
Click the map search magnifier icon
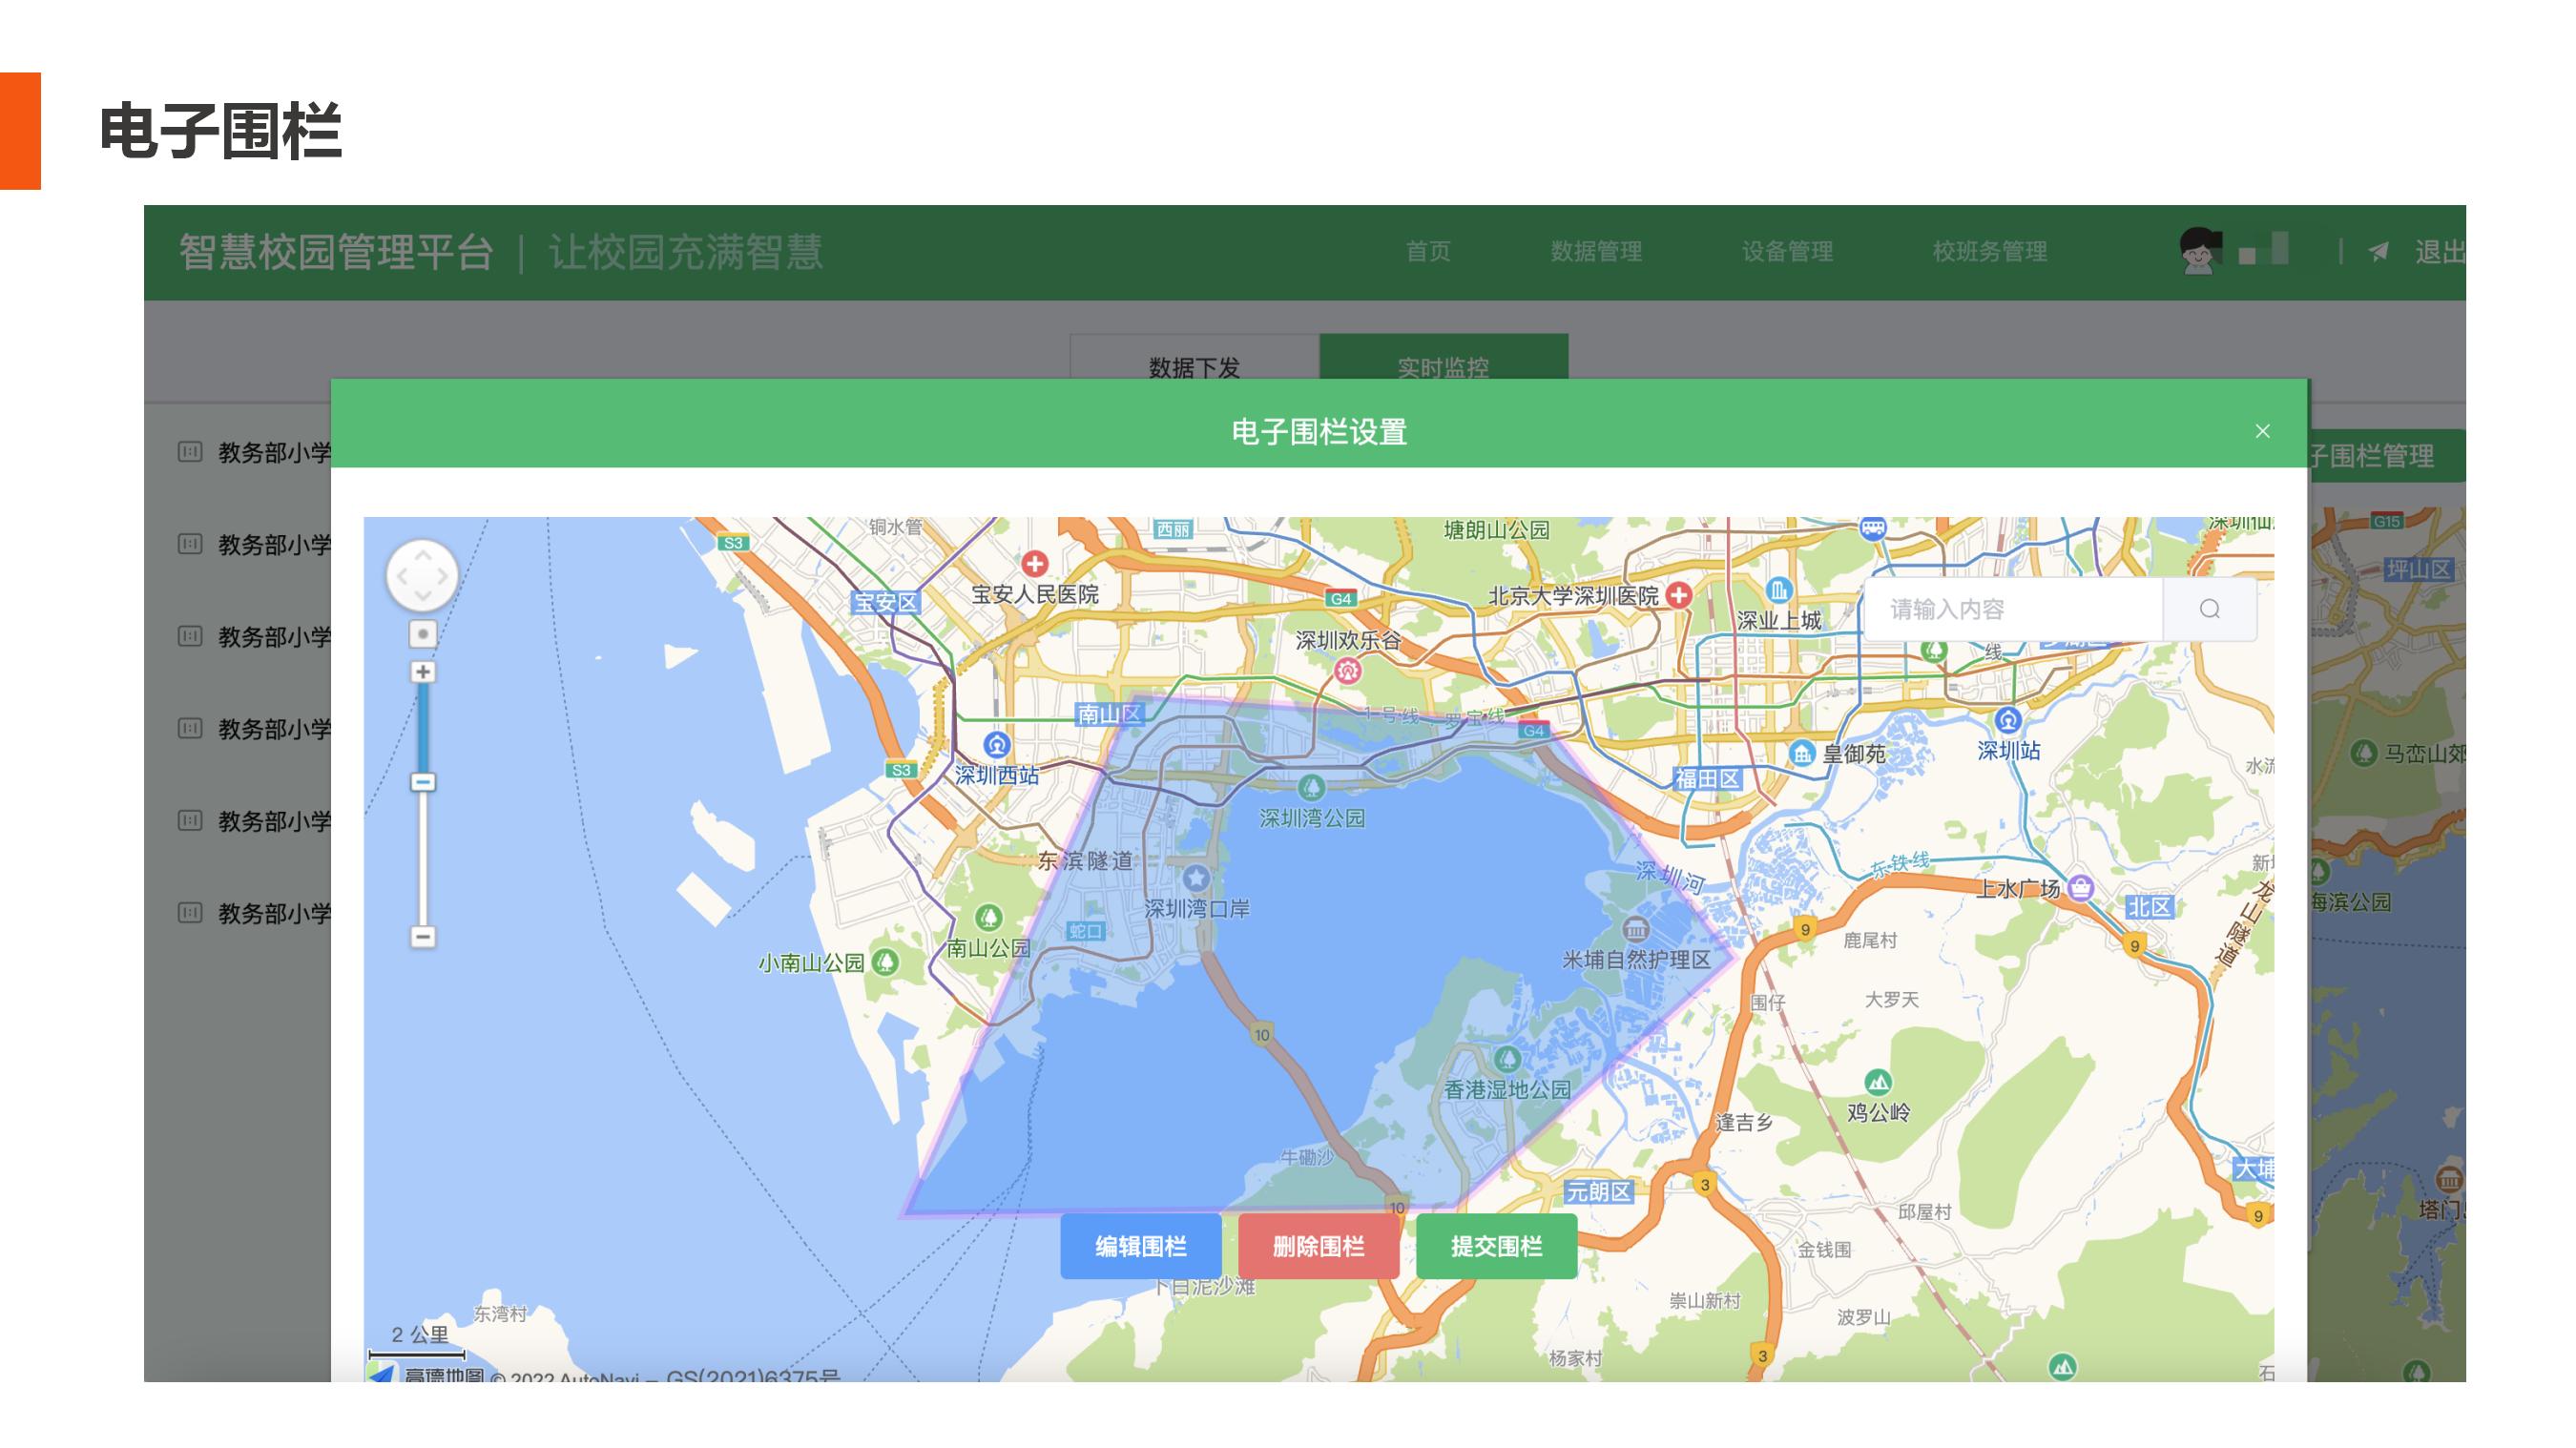click(2210, 609)
